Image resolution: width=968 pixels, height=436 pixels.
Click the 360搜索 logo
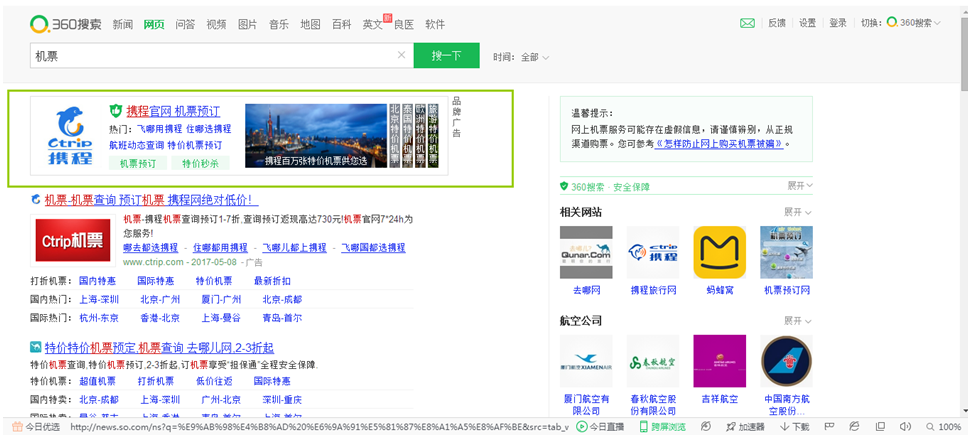[x=66, y=23]
